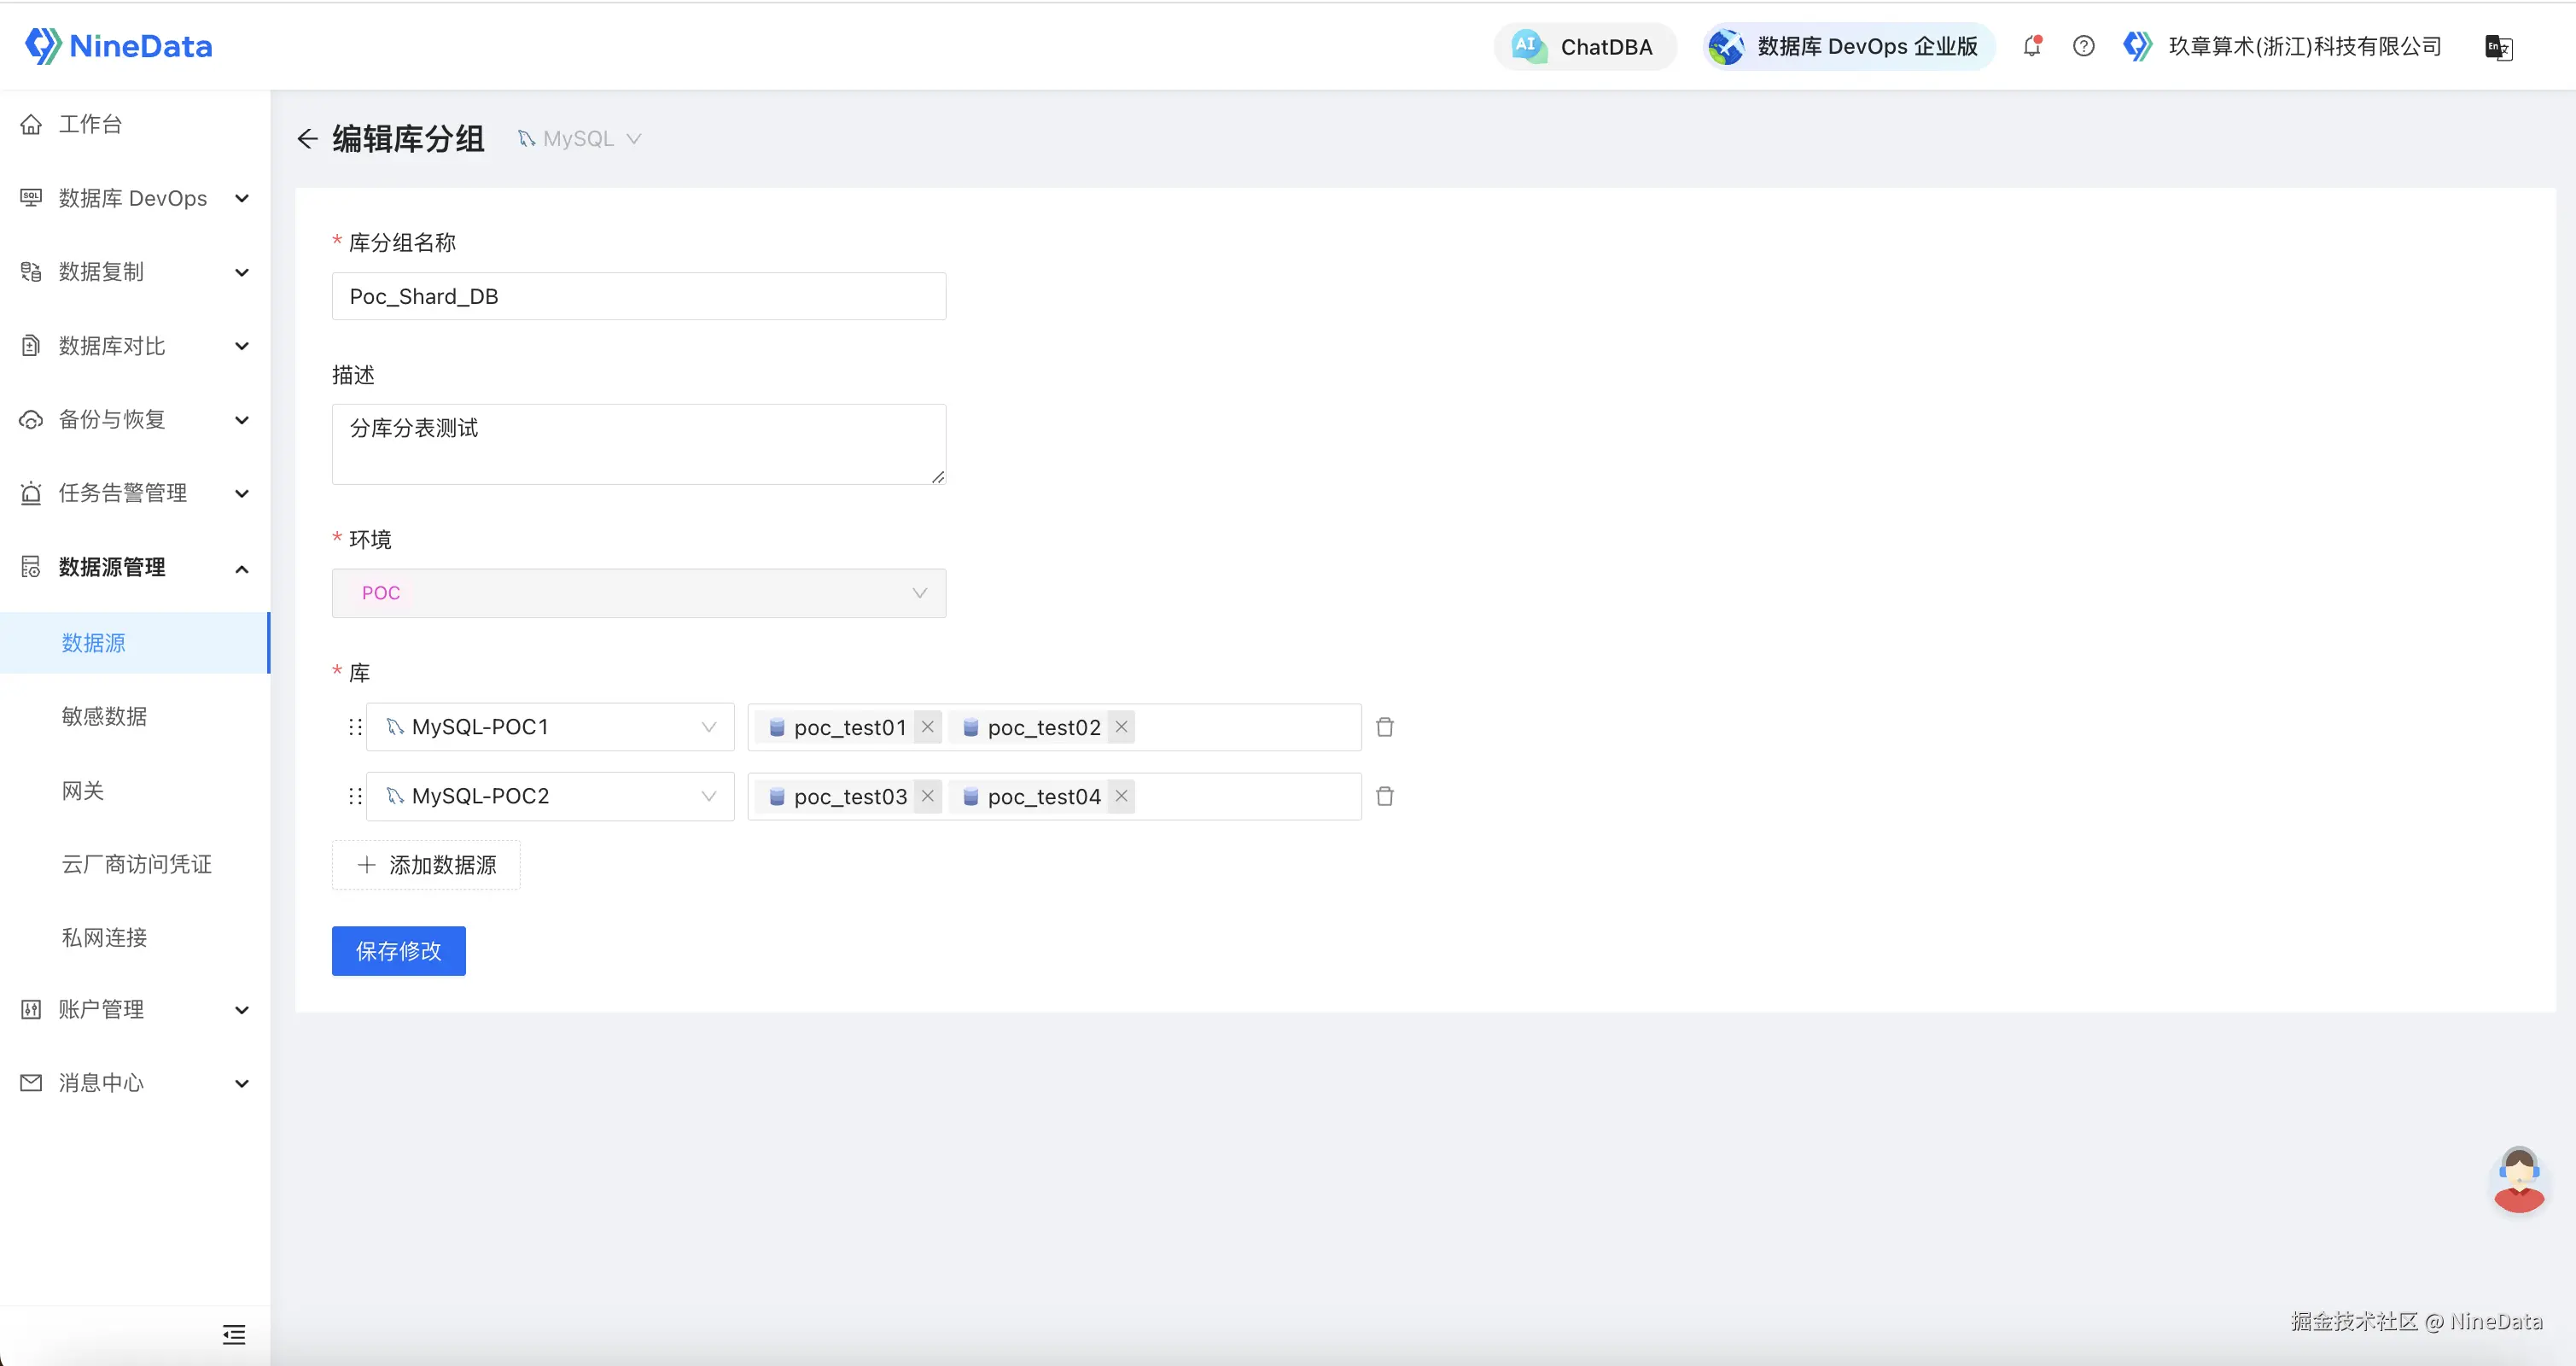The height and width of the screenshot is (1366, 2576).
Task: Click the help question mark icon
Action: (x=2083, y=46)
